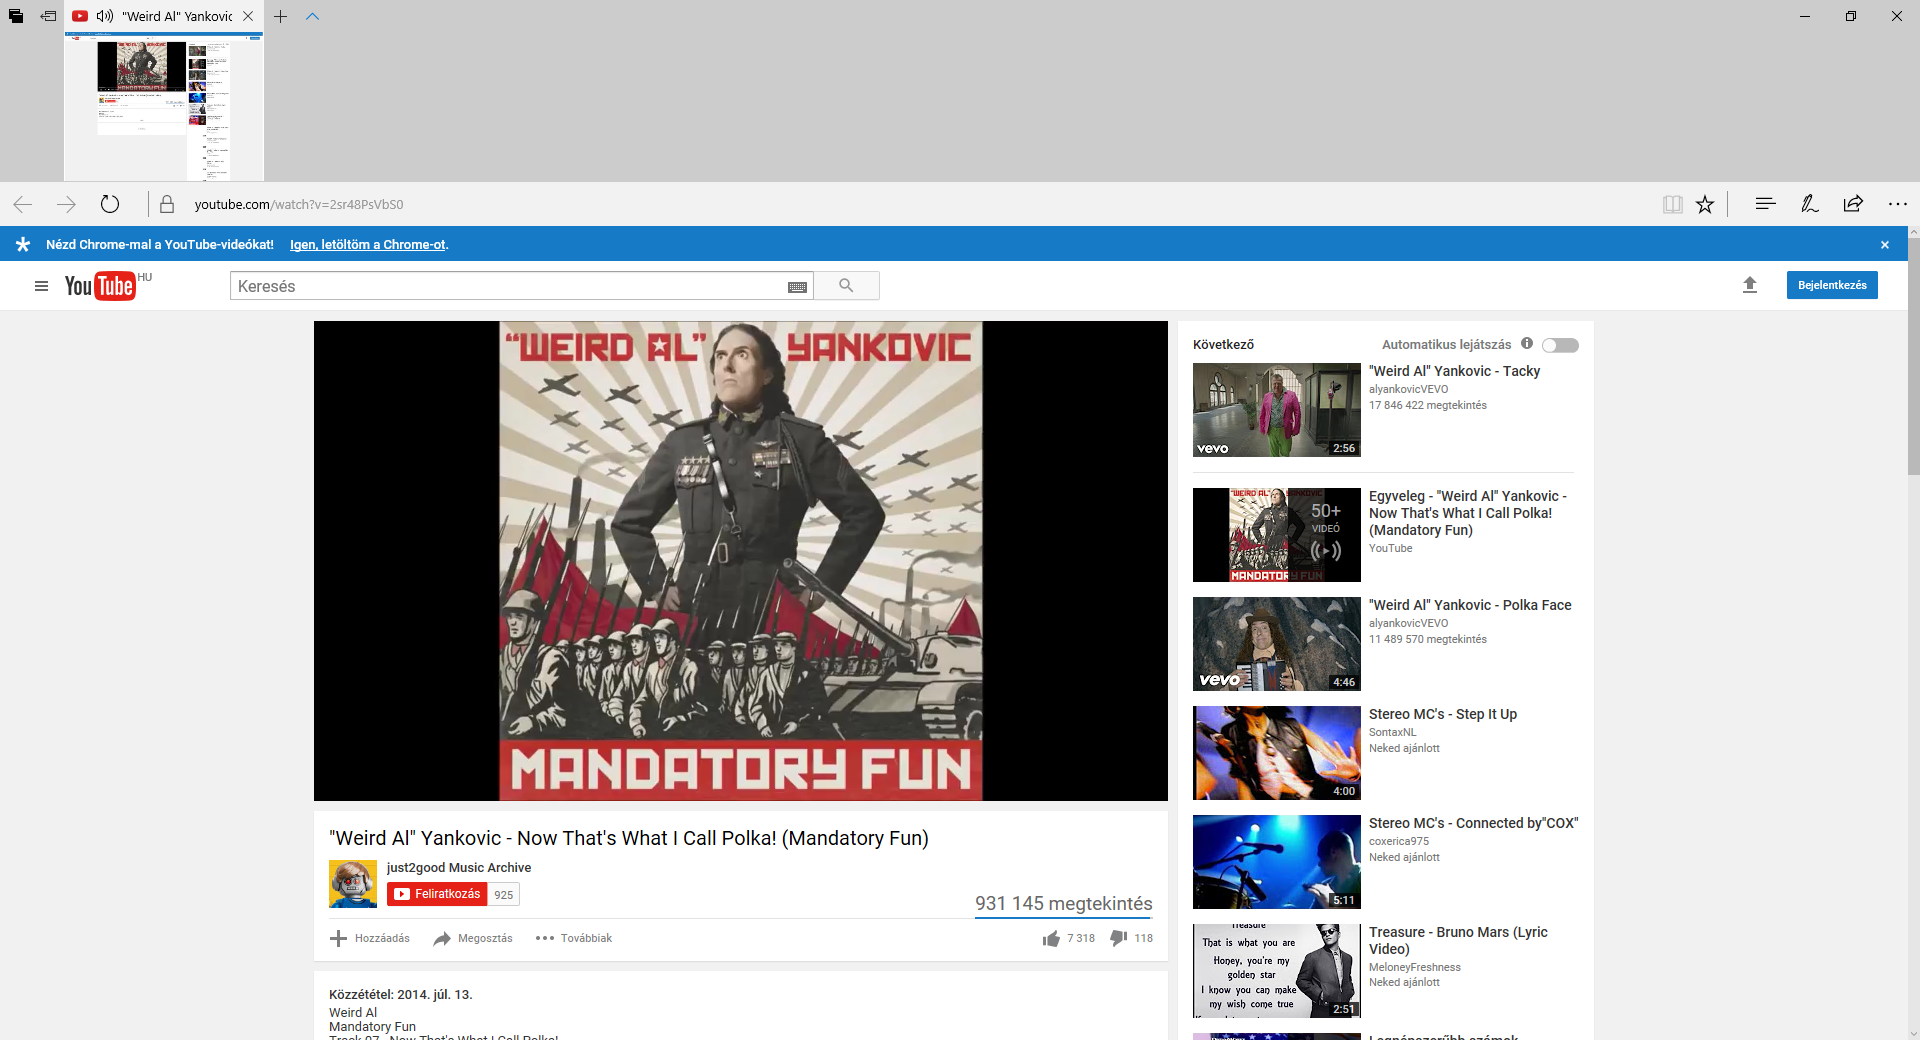
Task: Add page to favorites star
Action: 1705,204
